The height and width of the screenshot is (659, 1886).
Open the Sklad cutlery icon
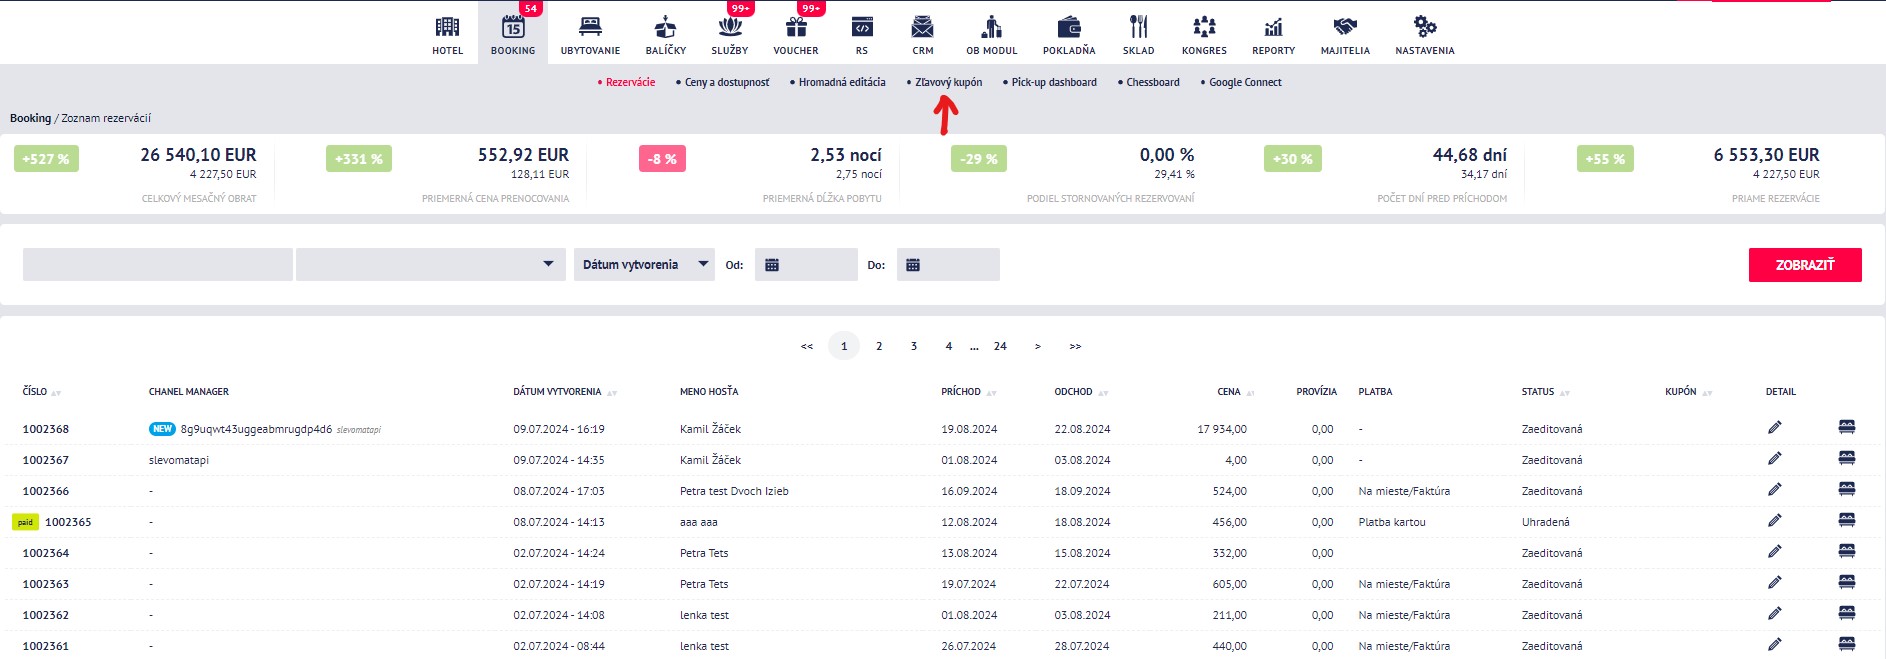pyautogui.click(x=1138, y=27)
